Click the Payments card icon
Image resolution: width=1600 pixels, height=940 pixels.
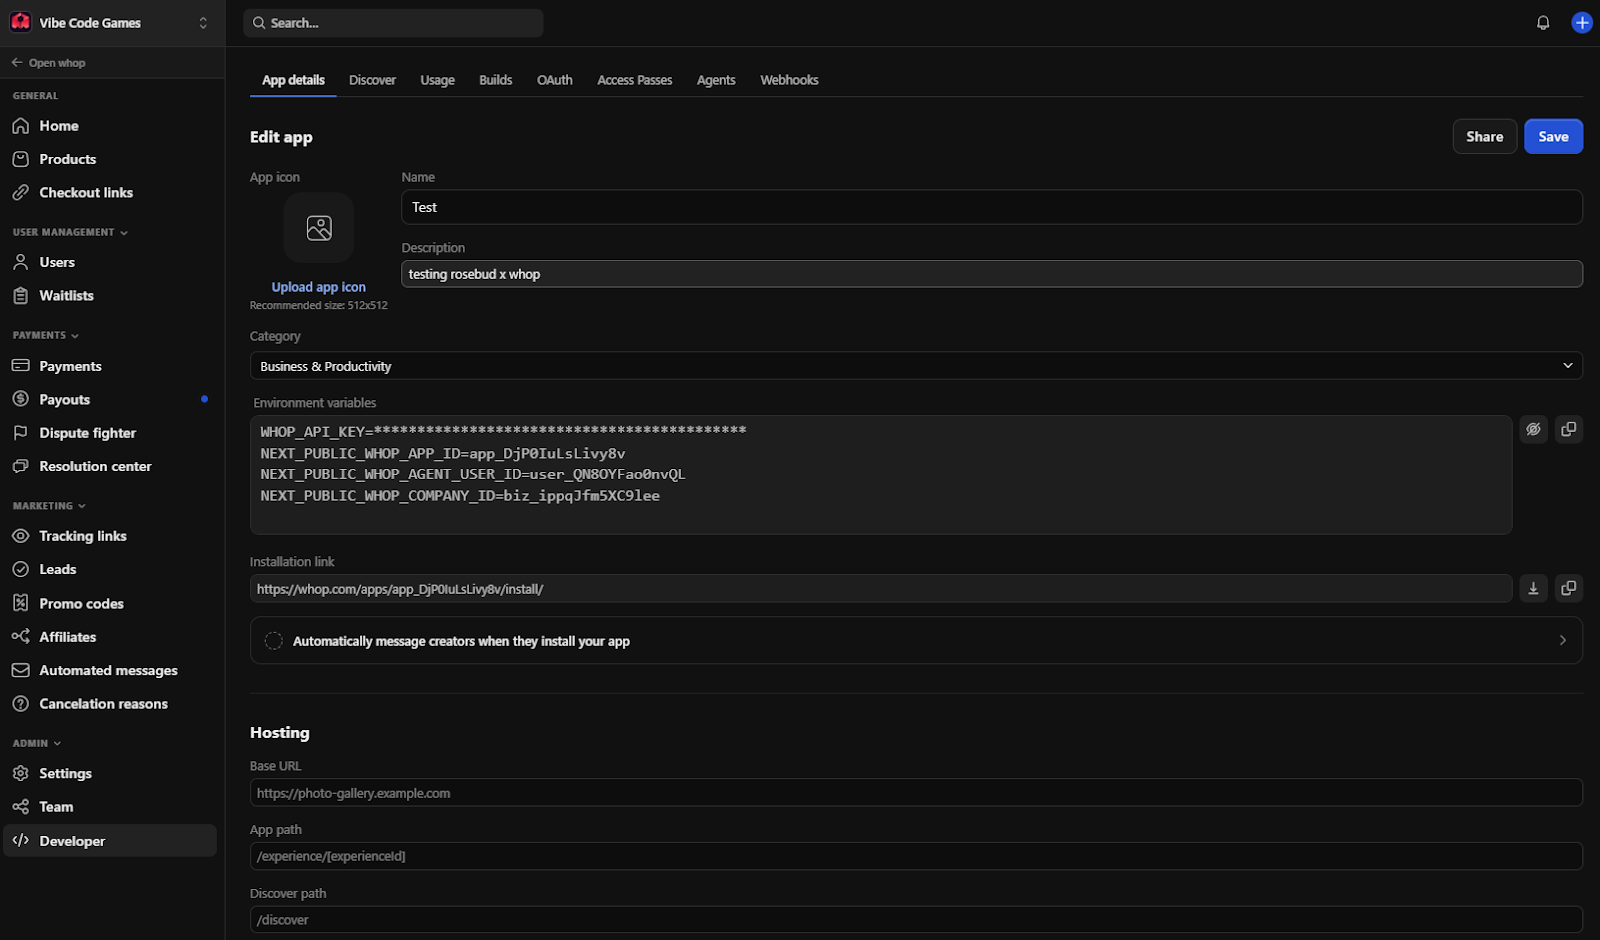pos(20,366)
